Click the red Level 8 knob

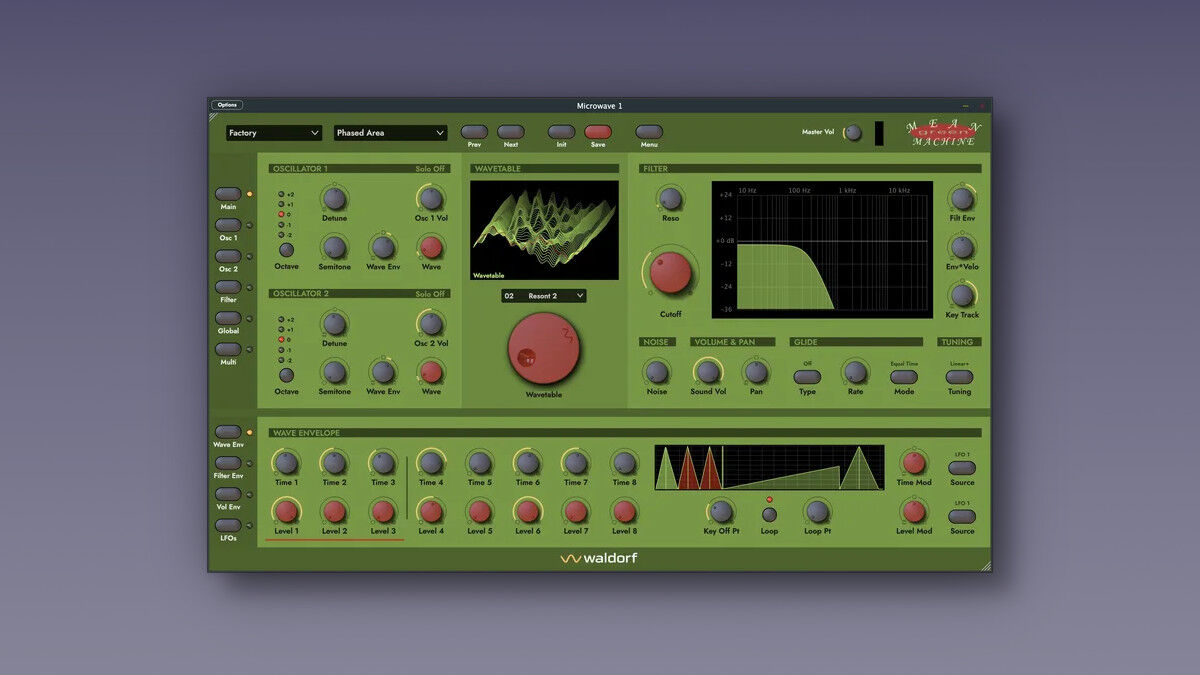[x=624, y=511]
